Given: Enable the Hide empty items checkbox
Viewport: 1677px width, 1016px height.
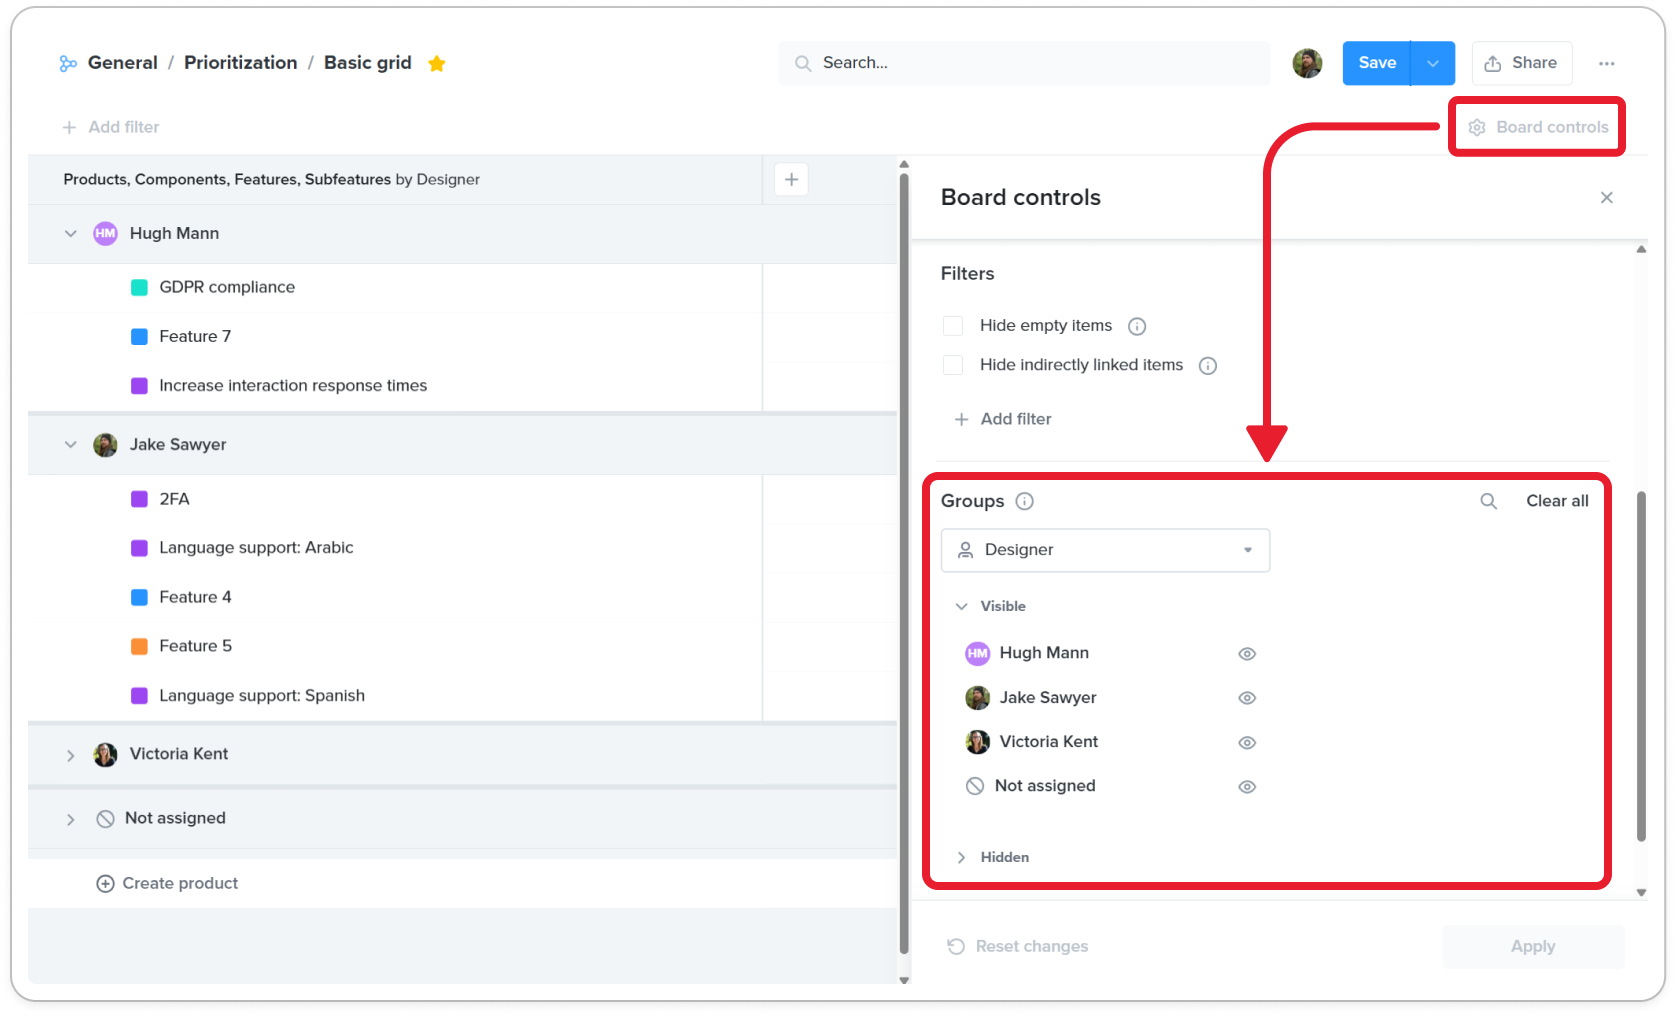Looking at the screenshot, I should tap(952, 325).
